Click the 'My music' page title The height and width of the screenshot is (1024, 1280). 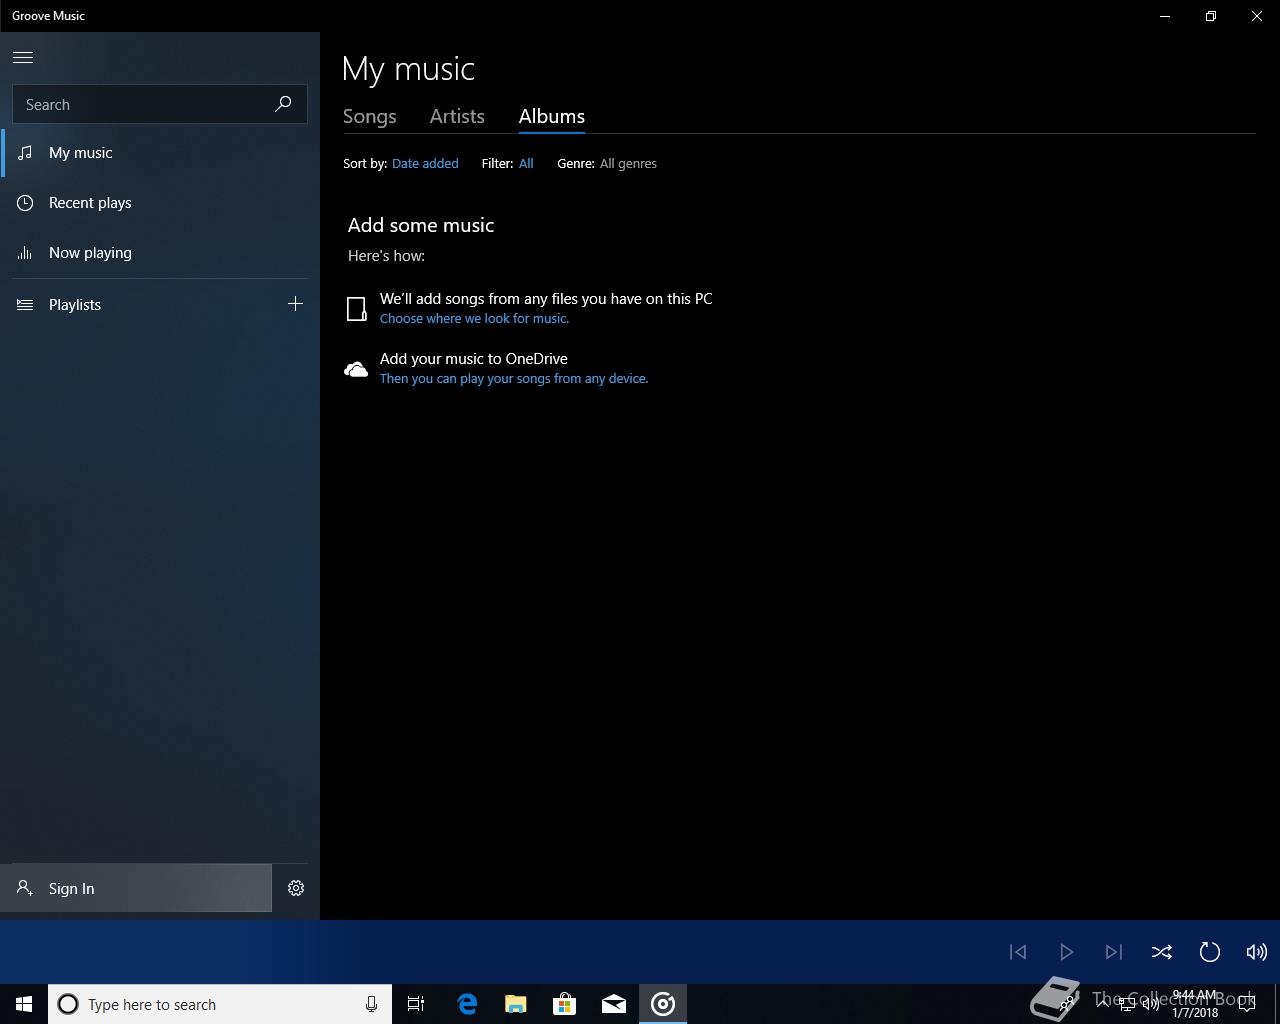click(408, 69)
